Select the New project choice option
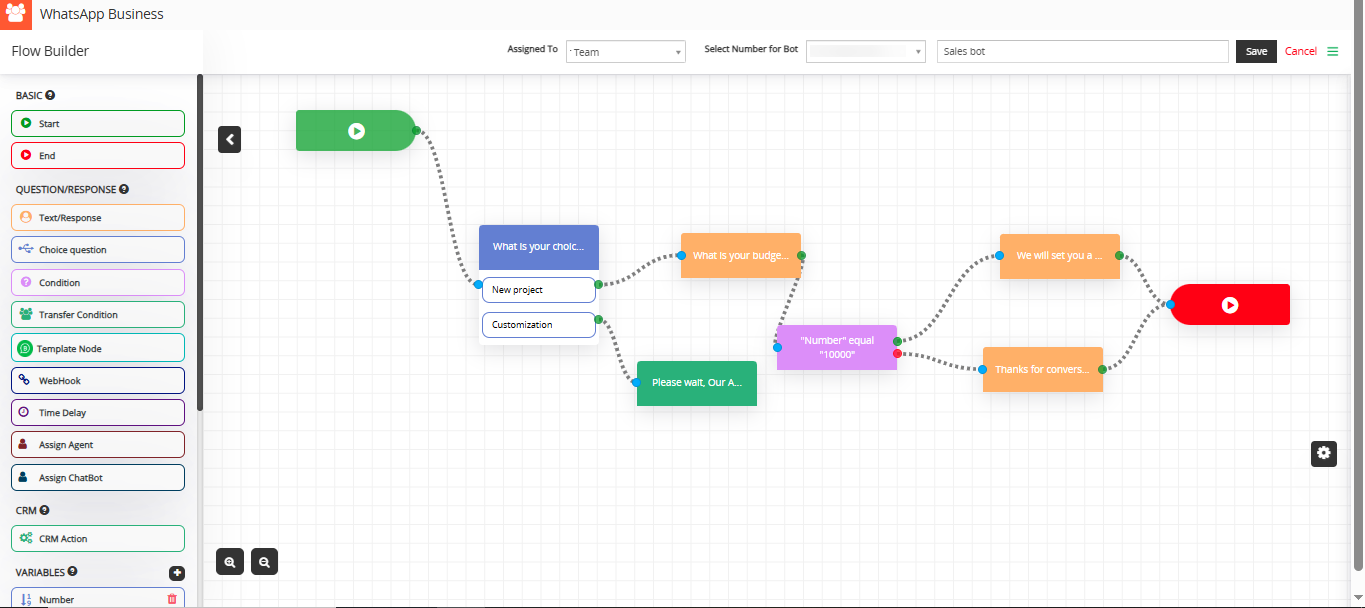 pyautogui.click(x=538, y=290)
